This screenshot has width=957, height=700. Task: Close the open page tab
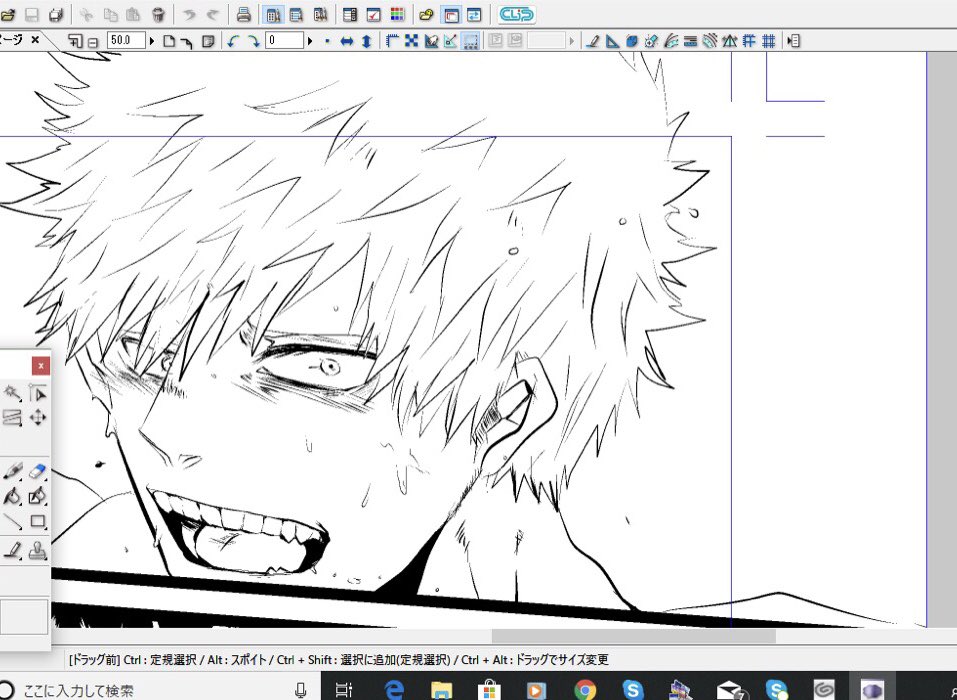(35, 40)
